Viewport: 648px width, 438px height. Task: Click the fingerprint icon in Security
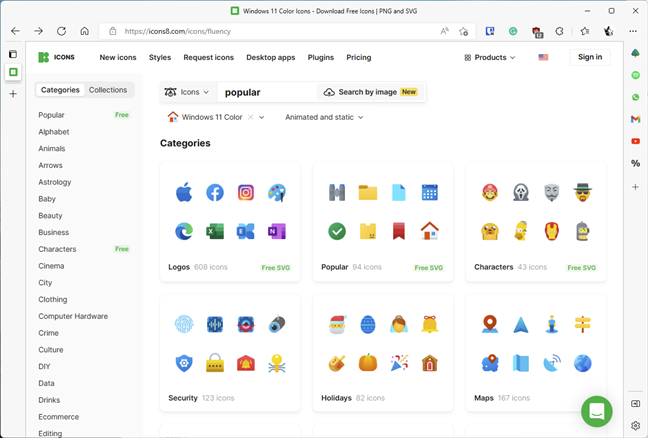click(x=184, y=324)
